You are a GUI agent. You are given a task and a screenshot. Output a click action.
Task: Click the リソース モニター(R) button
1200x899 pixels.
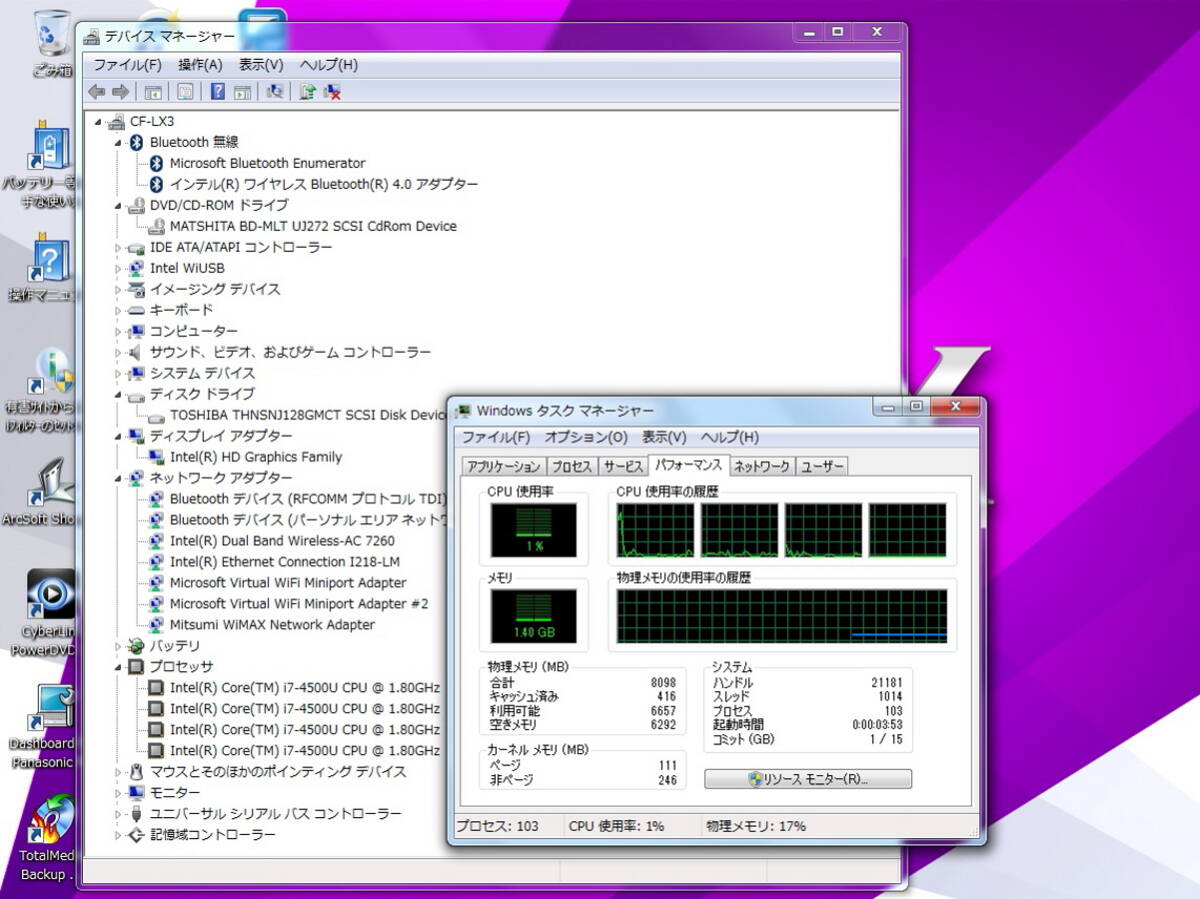tap(808, 779)
